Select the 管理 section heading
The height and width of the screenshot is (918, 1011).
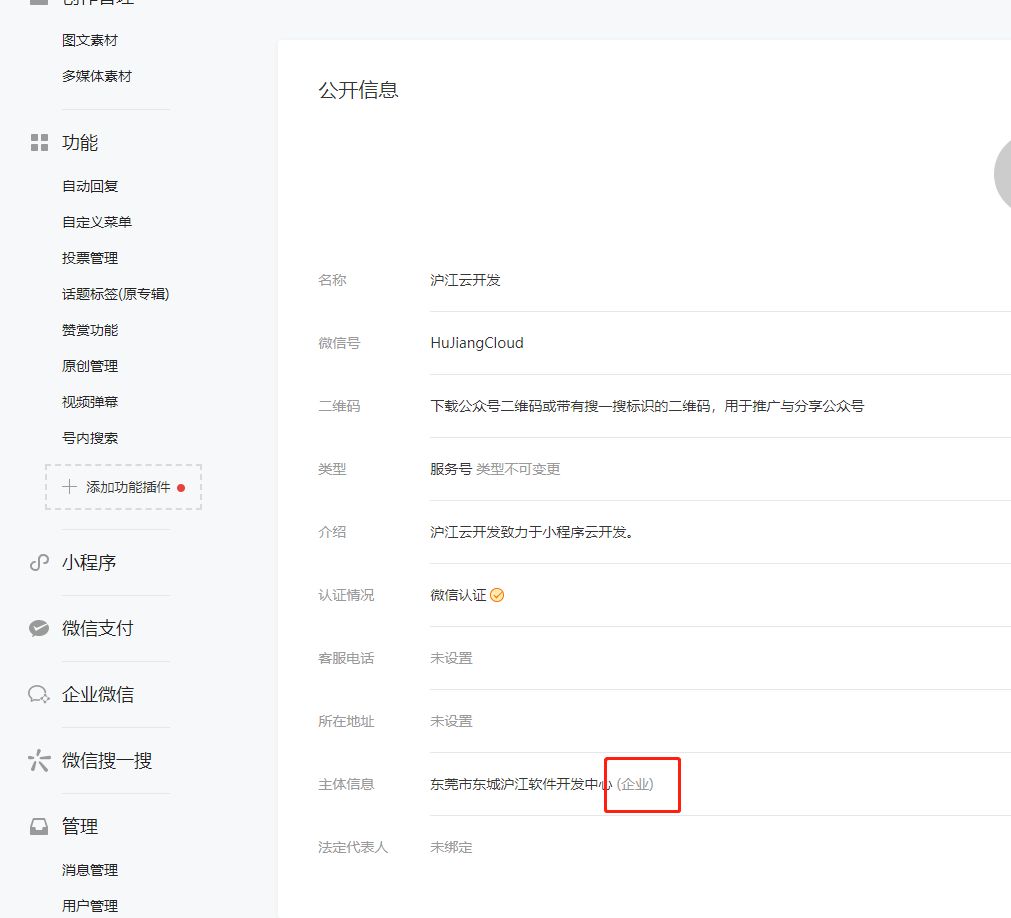pyautogui.click(x=80, y=826)
